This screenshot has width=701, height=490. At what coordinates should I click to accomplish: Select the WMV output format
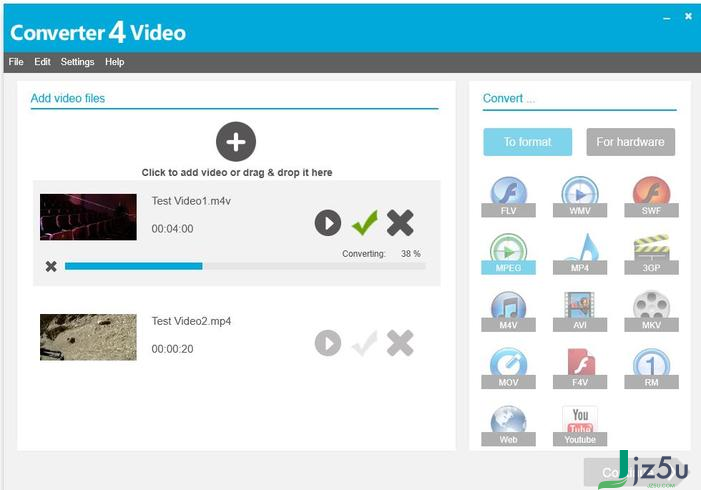pyautogui.click(x=580, y=197)
